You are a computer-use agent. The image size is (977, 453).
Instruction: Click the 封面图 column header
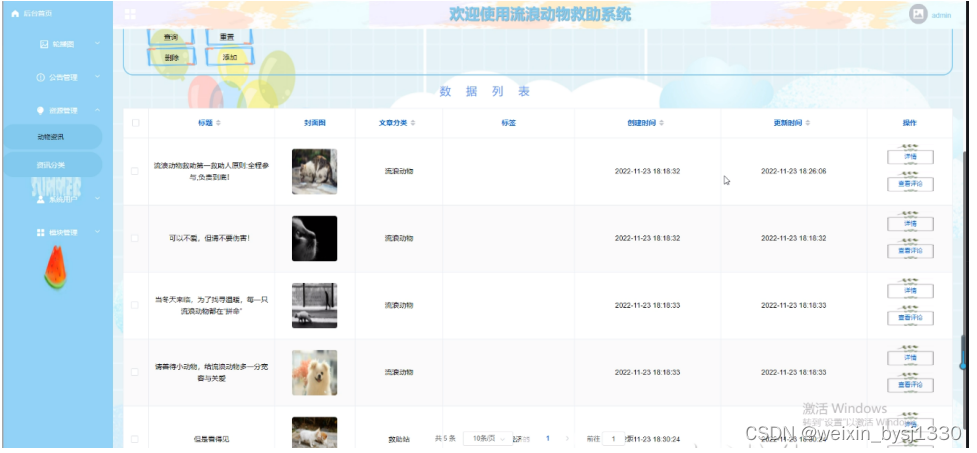(x=315, y=123)
